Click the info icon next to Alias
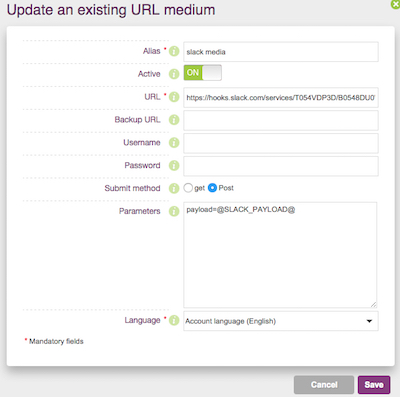Viewport: 400px width, 397px height. (x=174, y=51)
